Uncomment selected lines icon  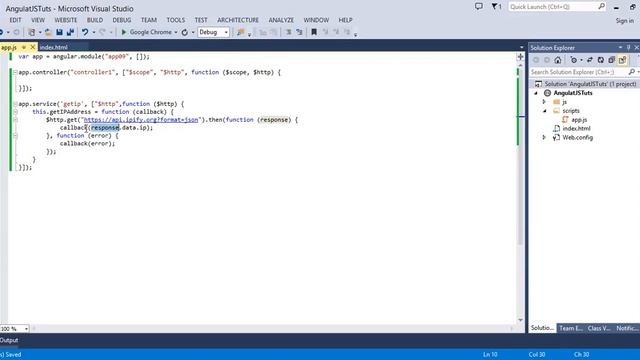(299, 32)
